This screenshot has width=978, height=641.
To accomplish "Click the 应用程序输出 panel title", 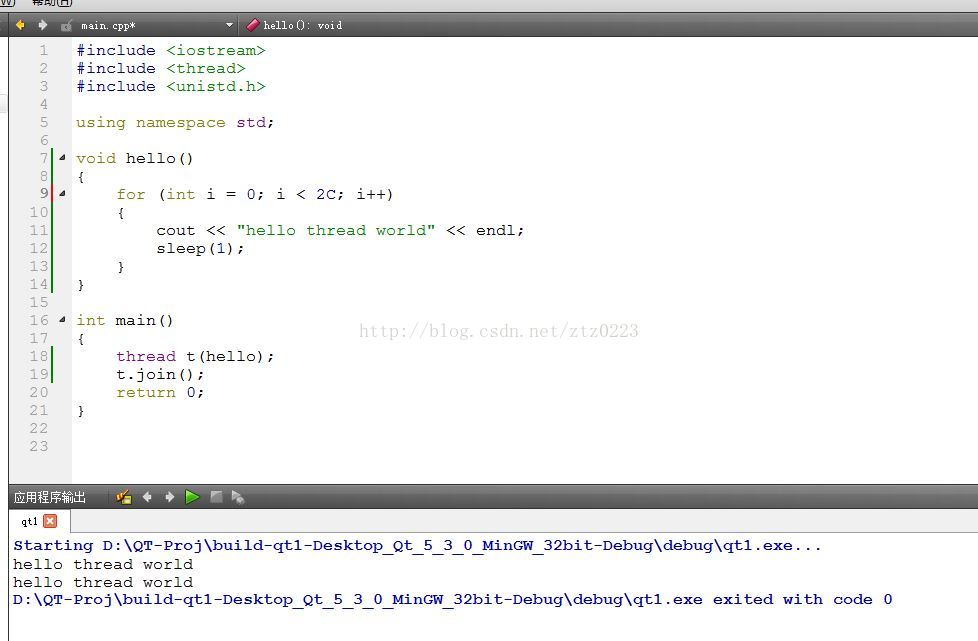I will click(x=50, y=497).
